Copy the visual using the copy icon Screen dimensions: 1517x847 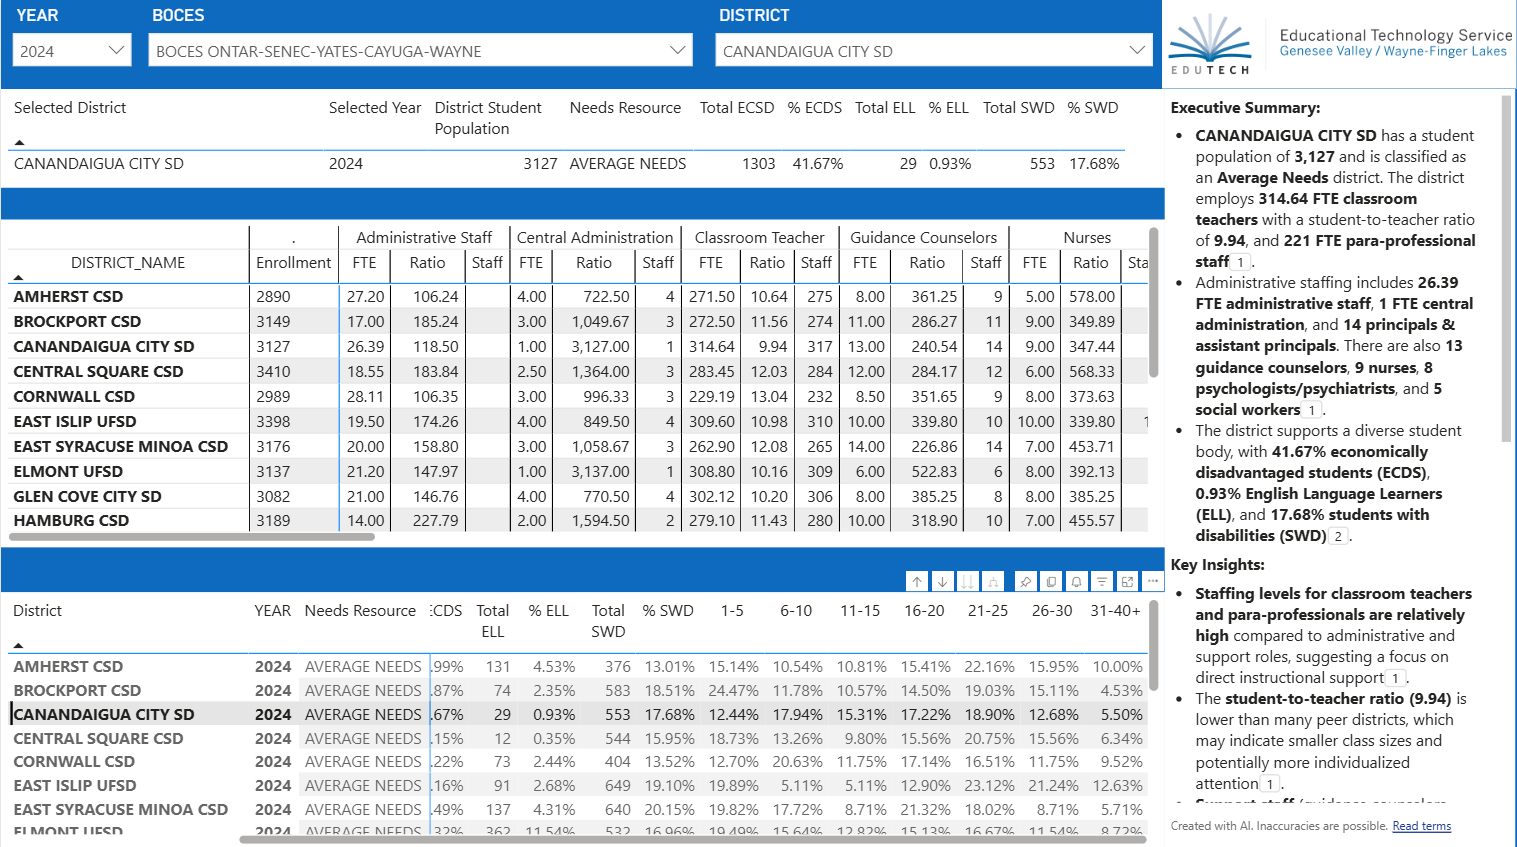1051,581
